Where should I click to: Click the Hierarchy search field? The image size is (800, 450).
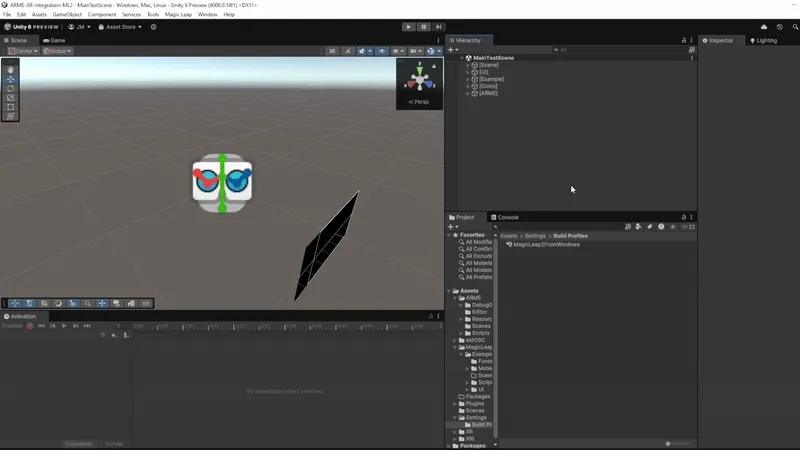click(x=619, y=50)
